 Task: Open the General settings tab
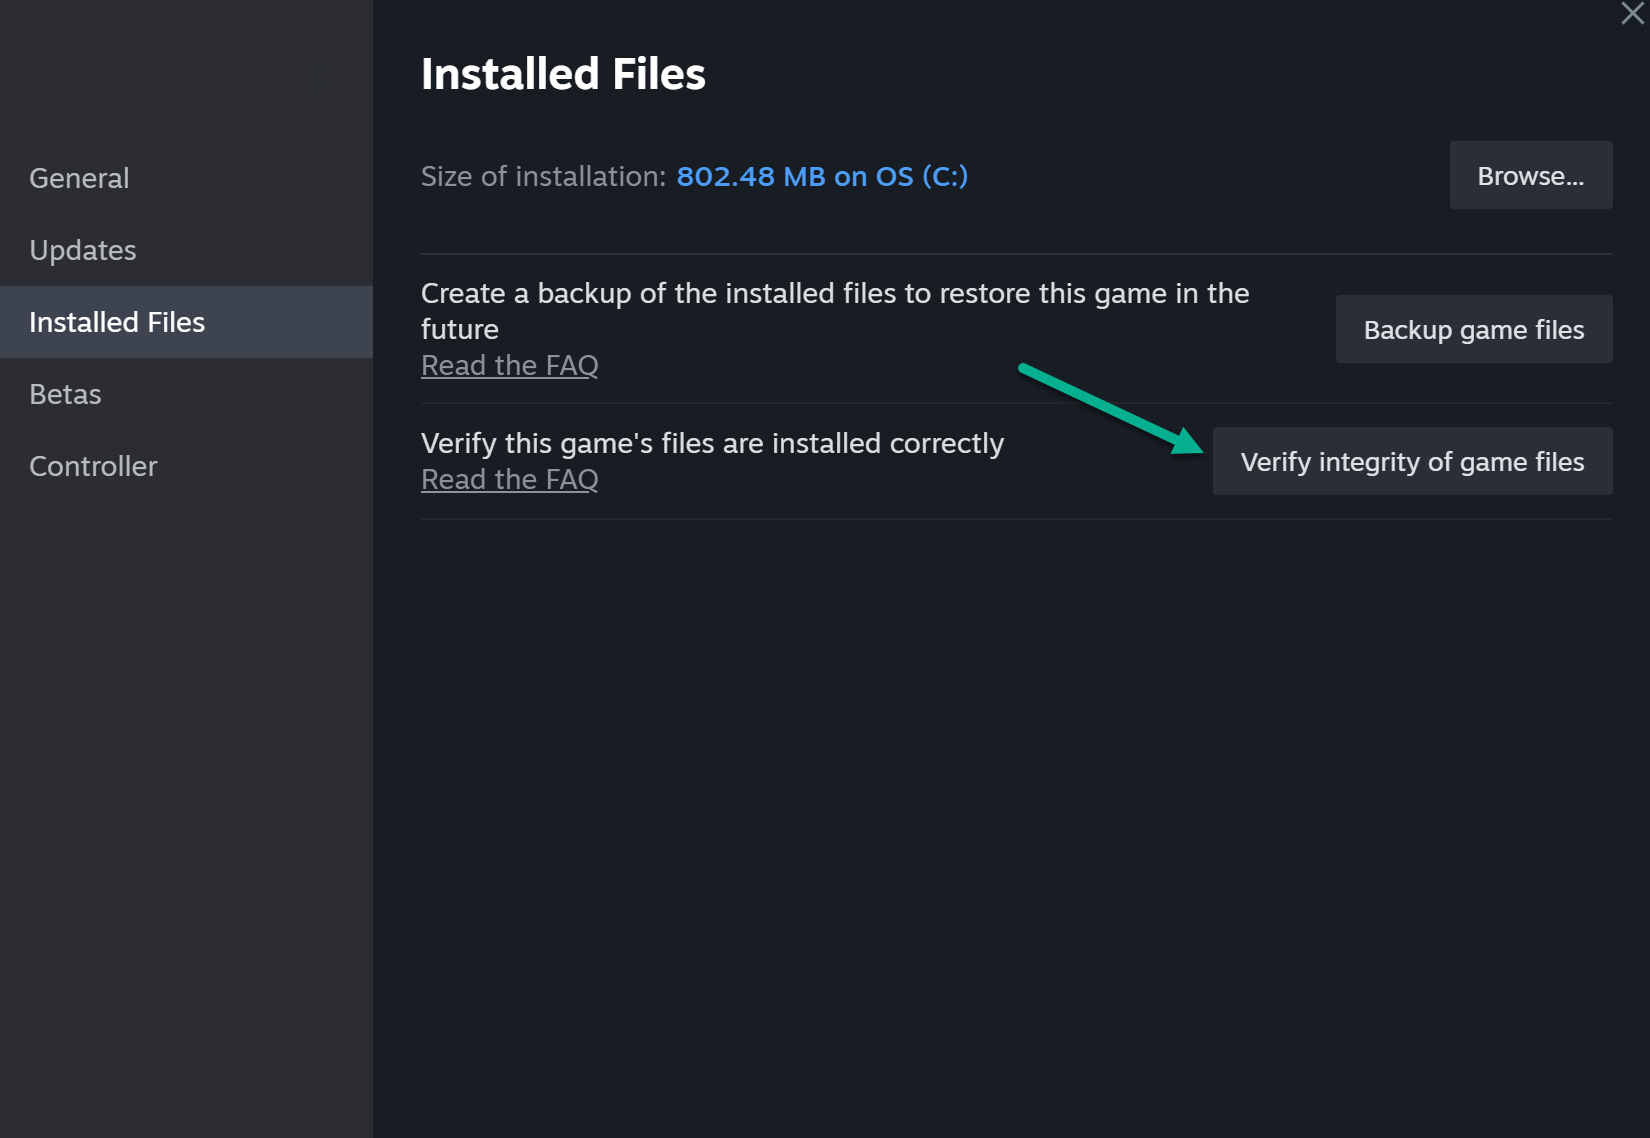(x=79, y=178)
